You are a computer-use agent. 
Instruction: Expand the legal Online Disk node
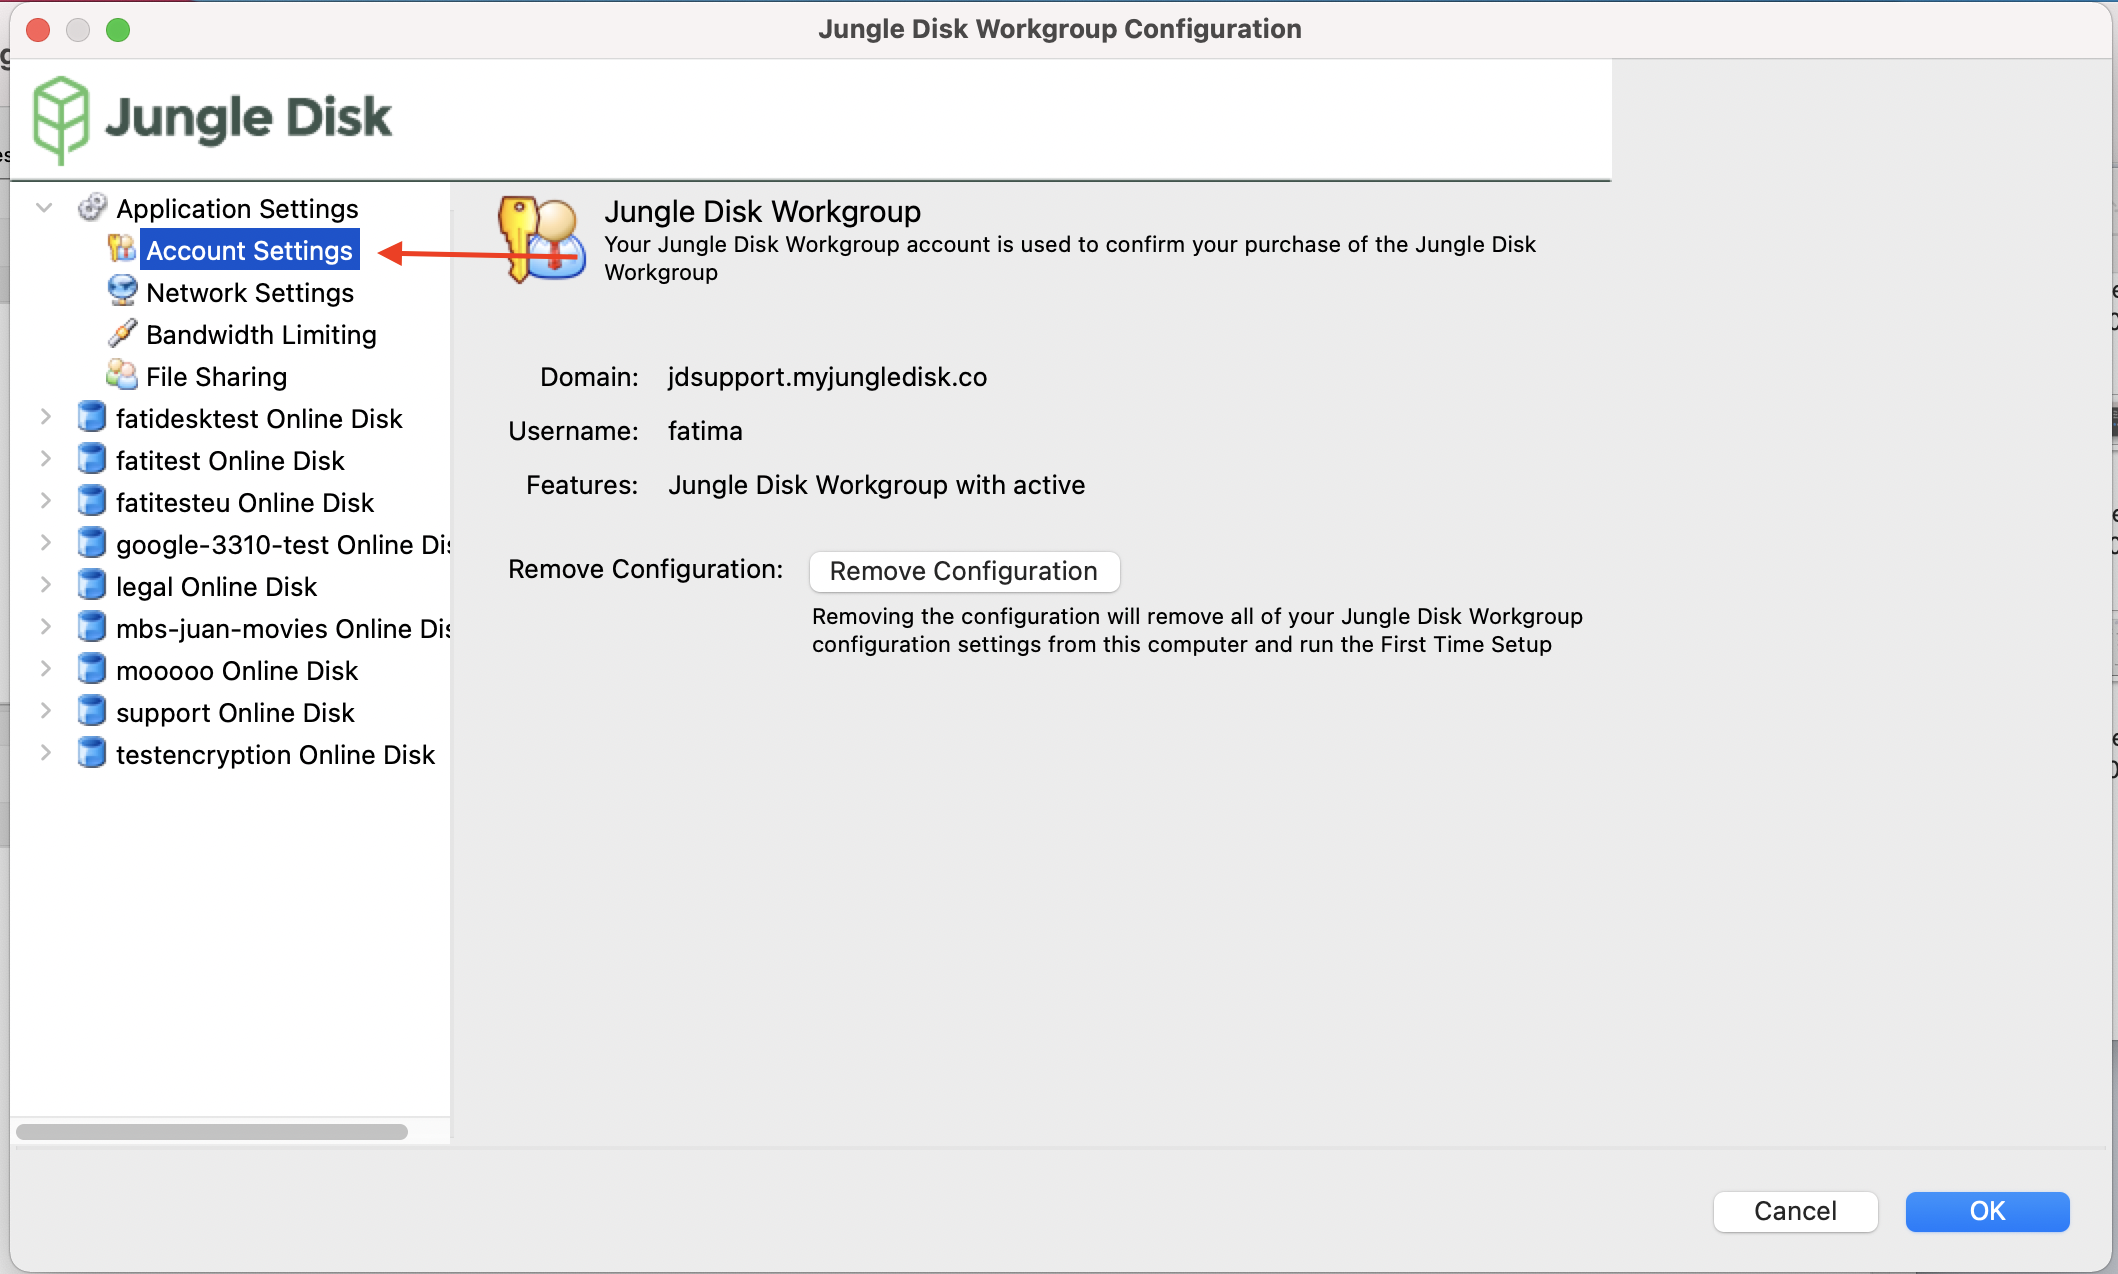pyautogui.click(x=45, y=585)
